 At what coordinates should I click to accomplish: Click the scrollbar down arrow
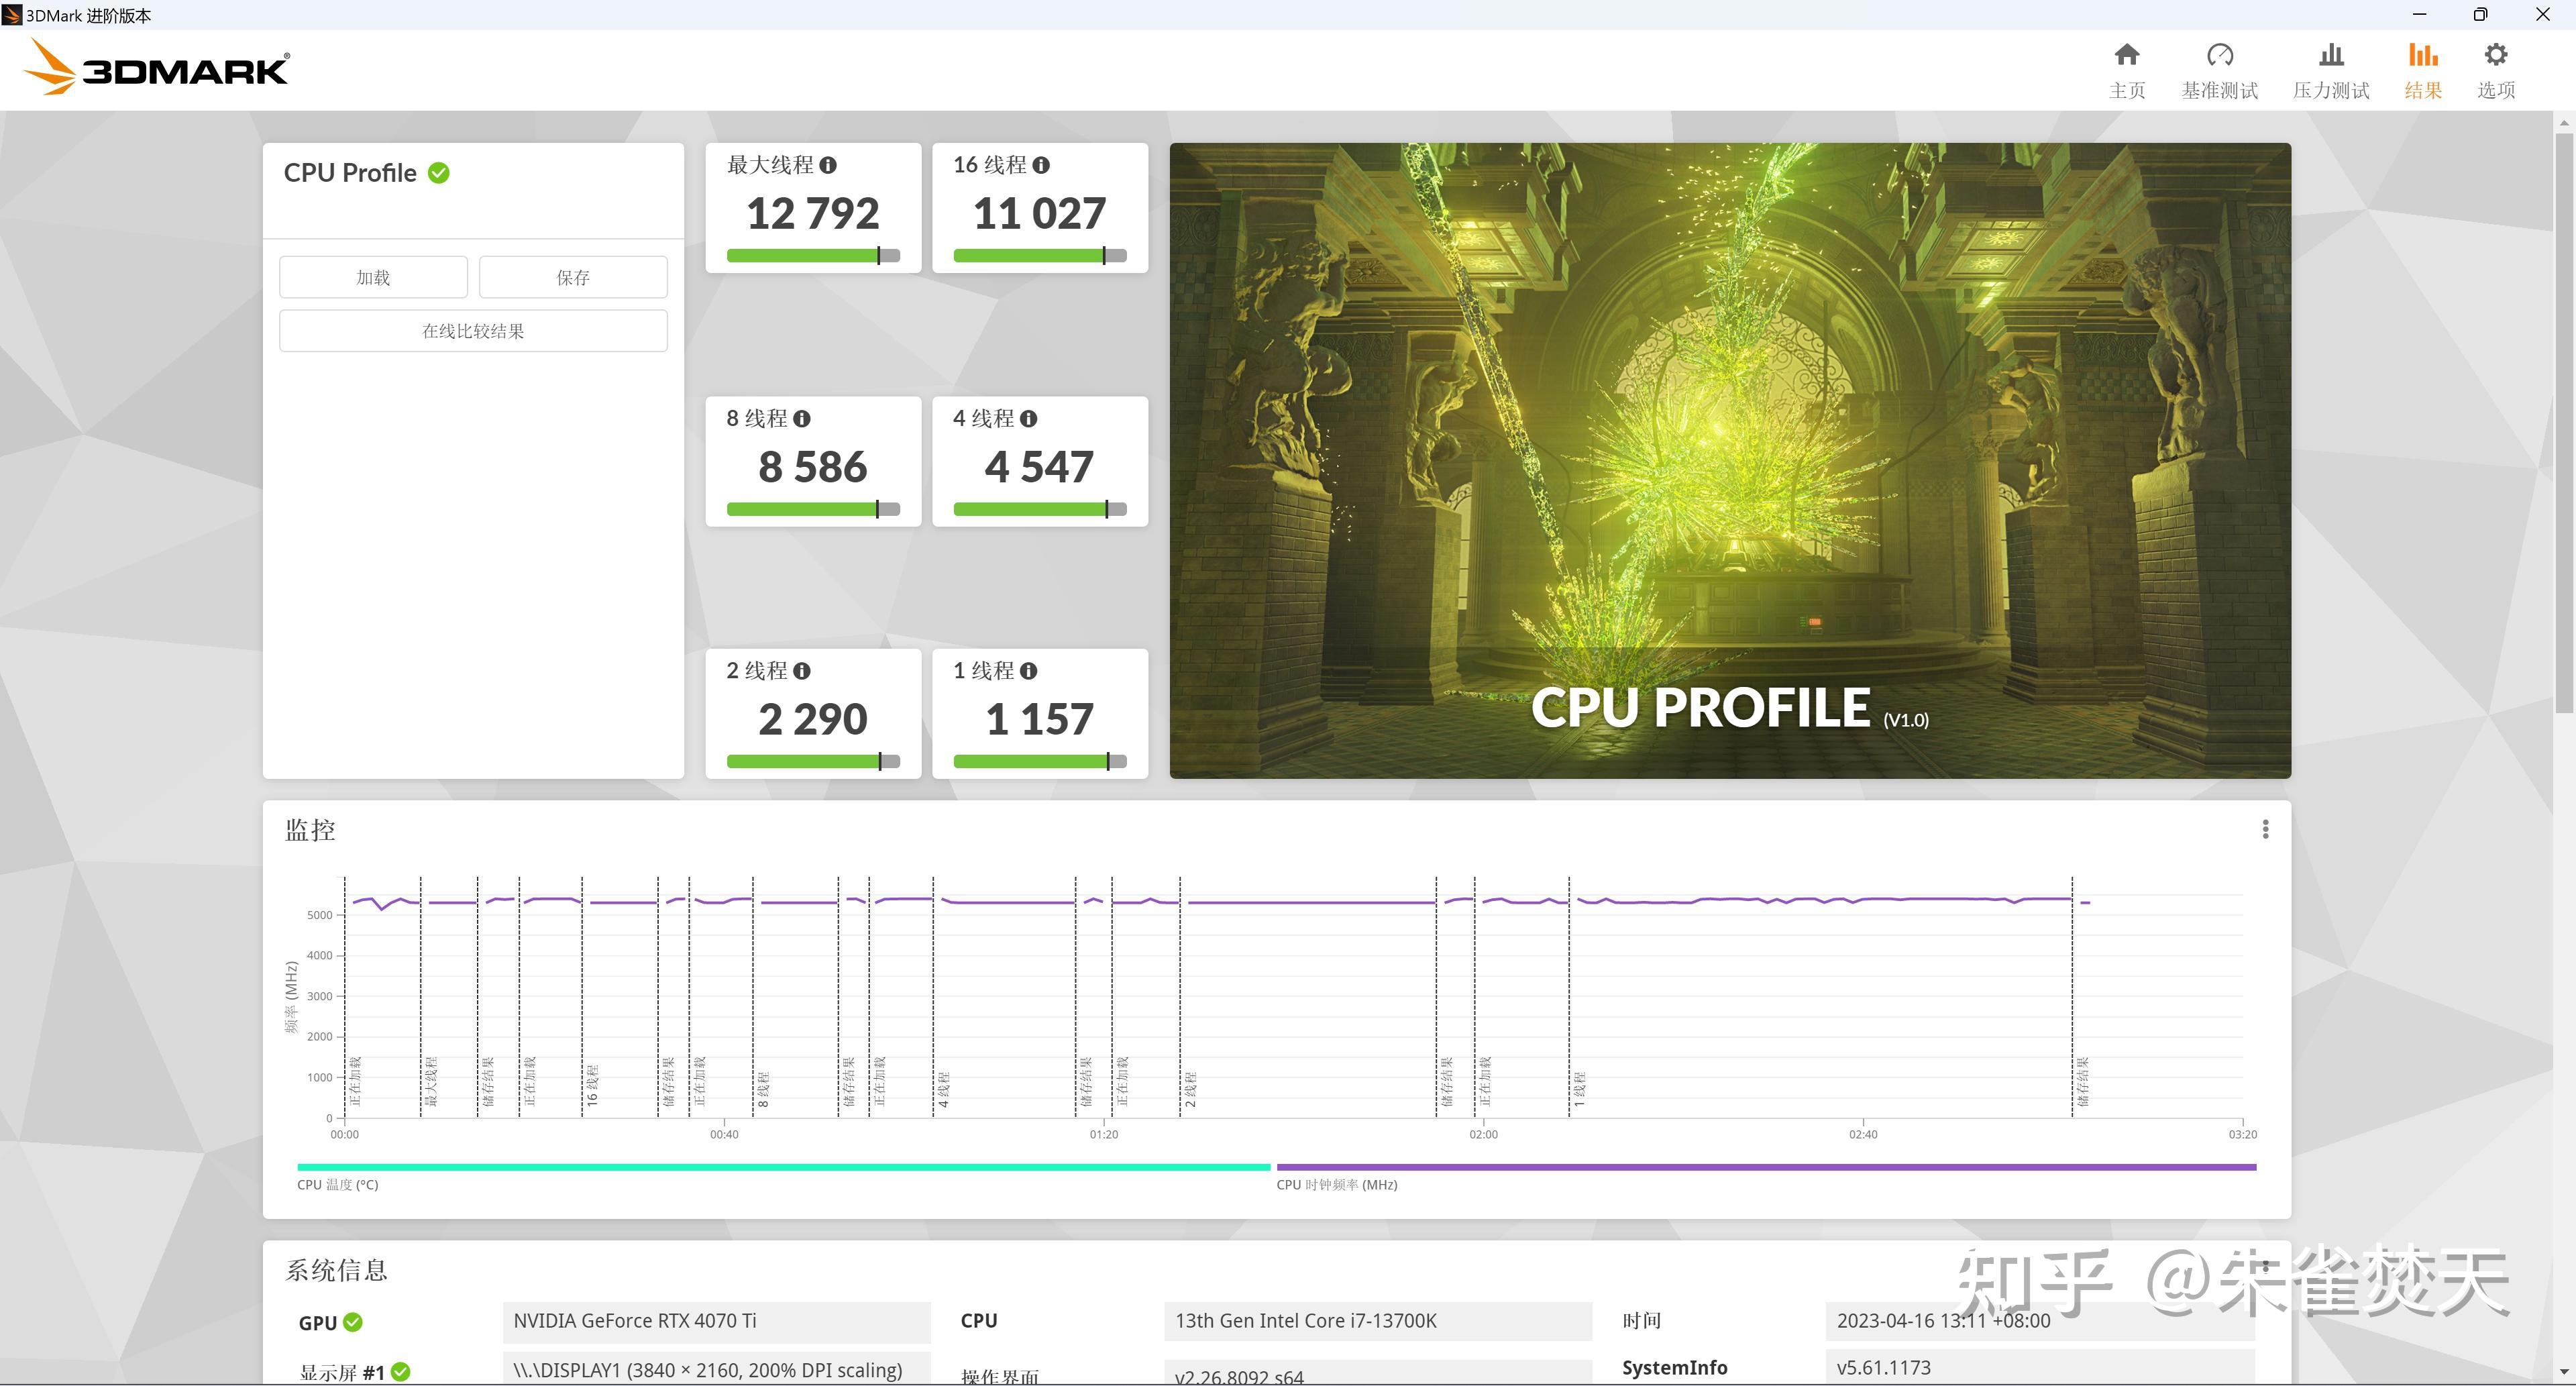coord(2564,1372)
